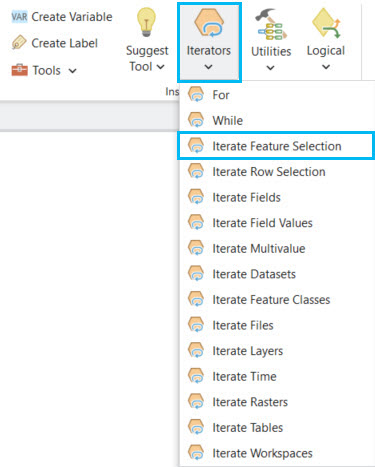Click the Utilities hammer icon
The height and width of the screenshot is (467, 375).
click(x=271, y=24)
